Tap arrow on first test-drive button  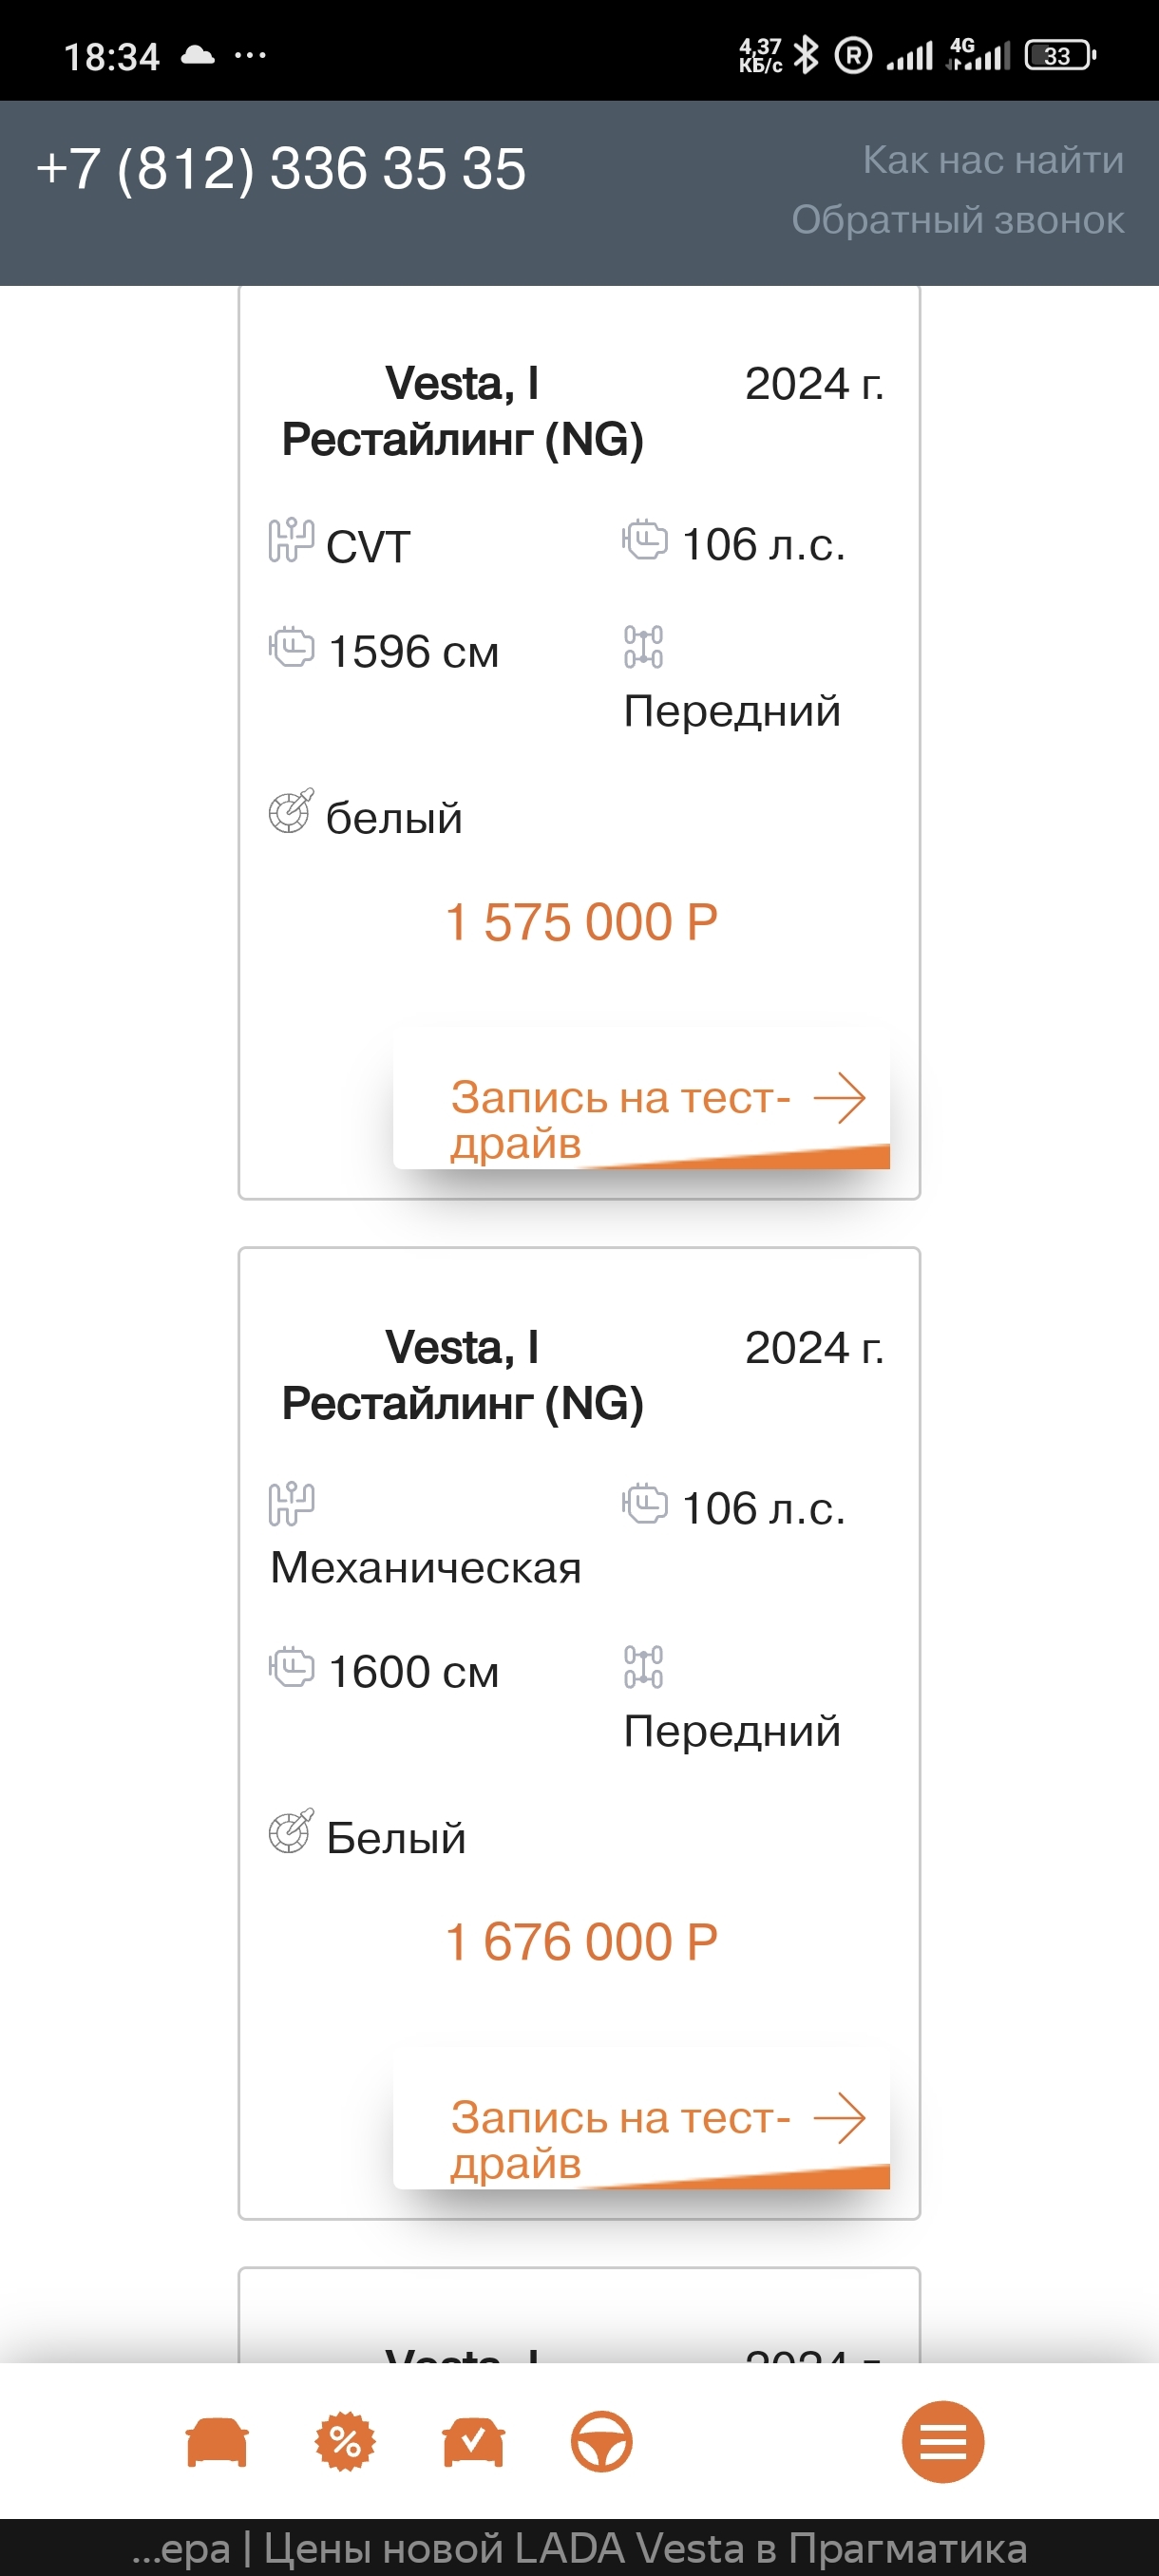click(839, 1098)
